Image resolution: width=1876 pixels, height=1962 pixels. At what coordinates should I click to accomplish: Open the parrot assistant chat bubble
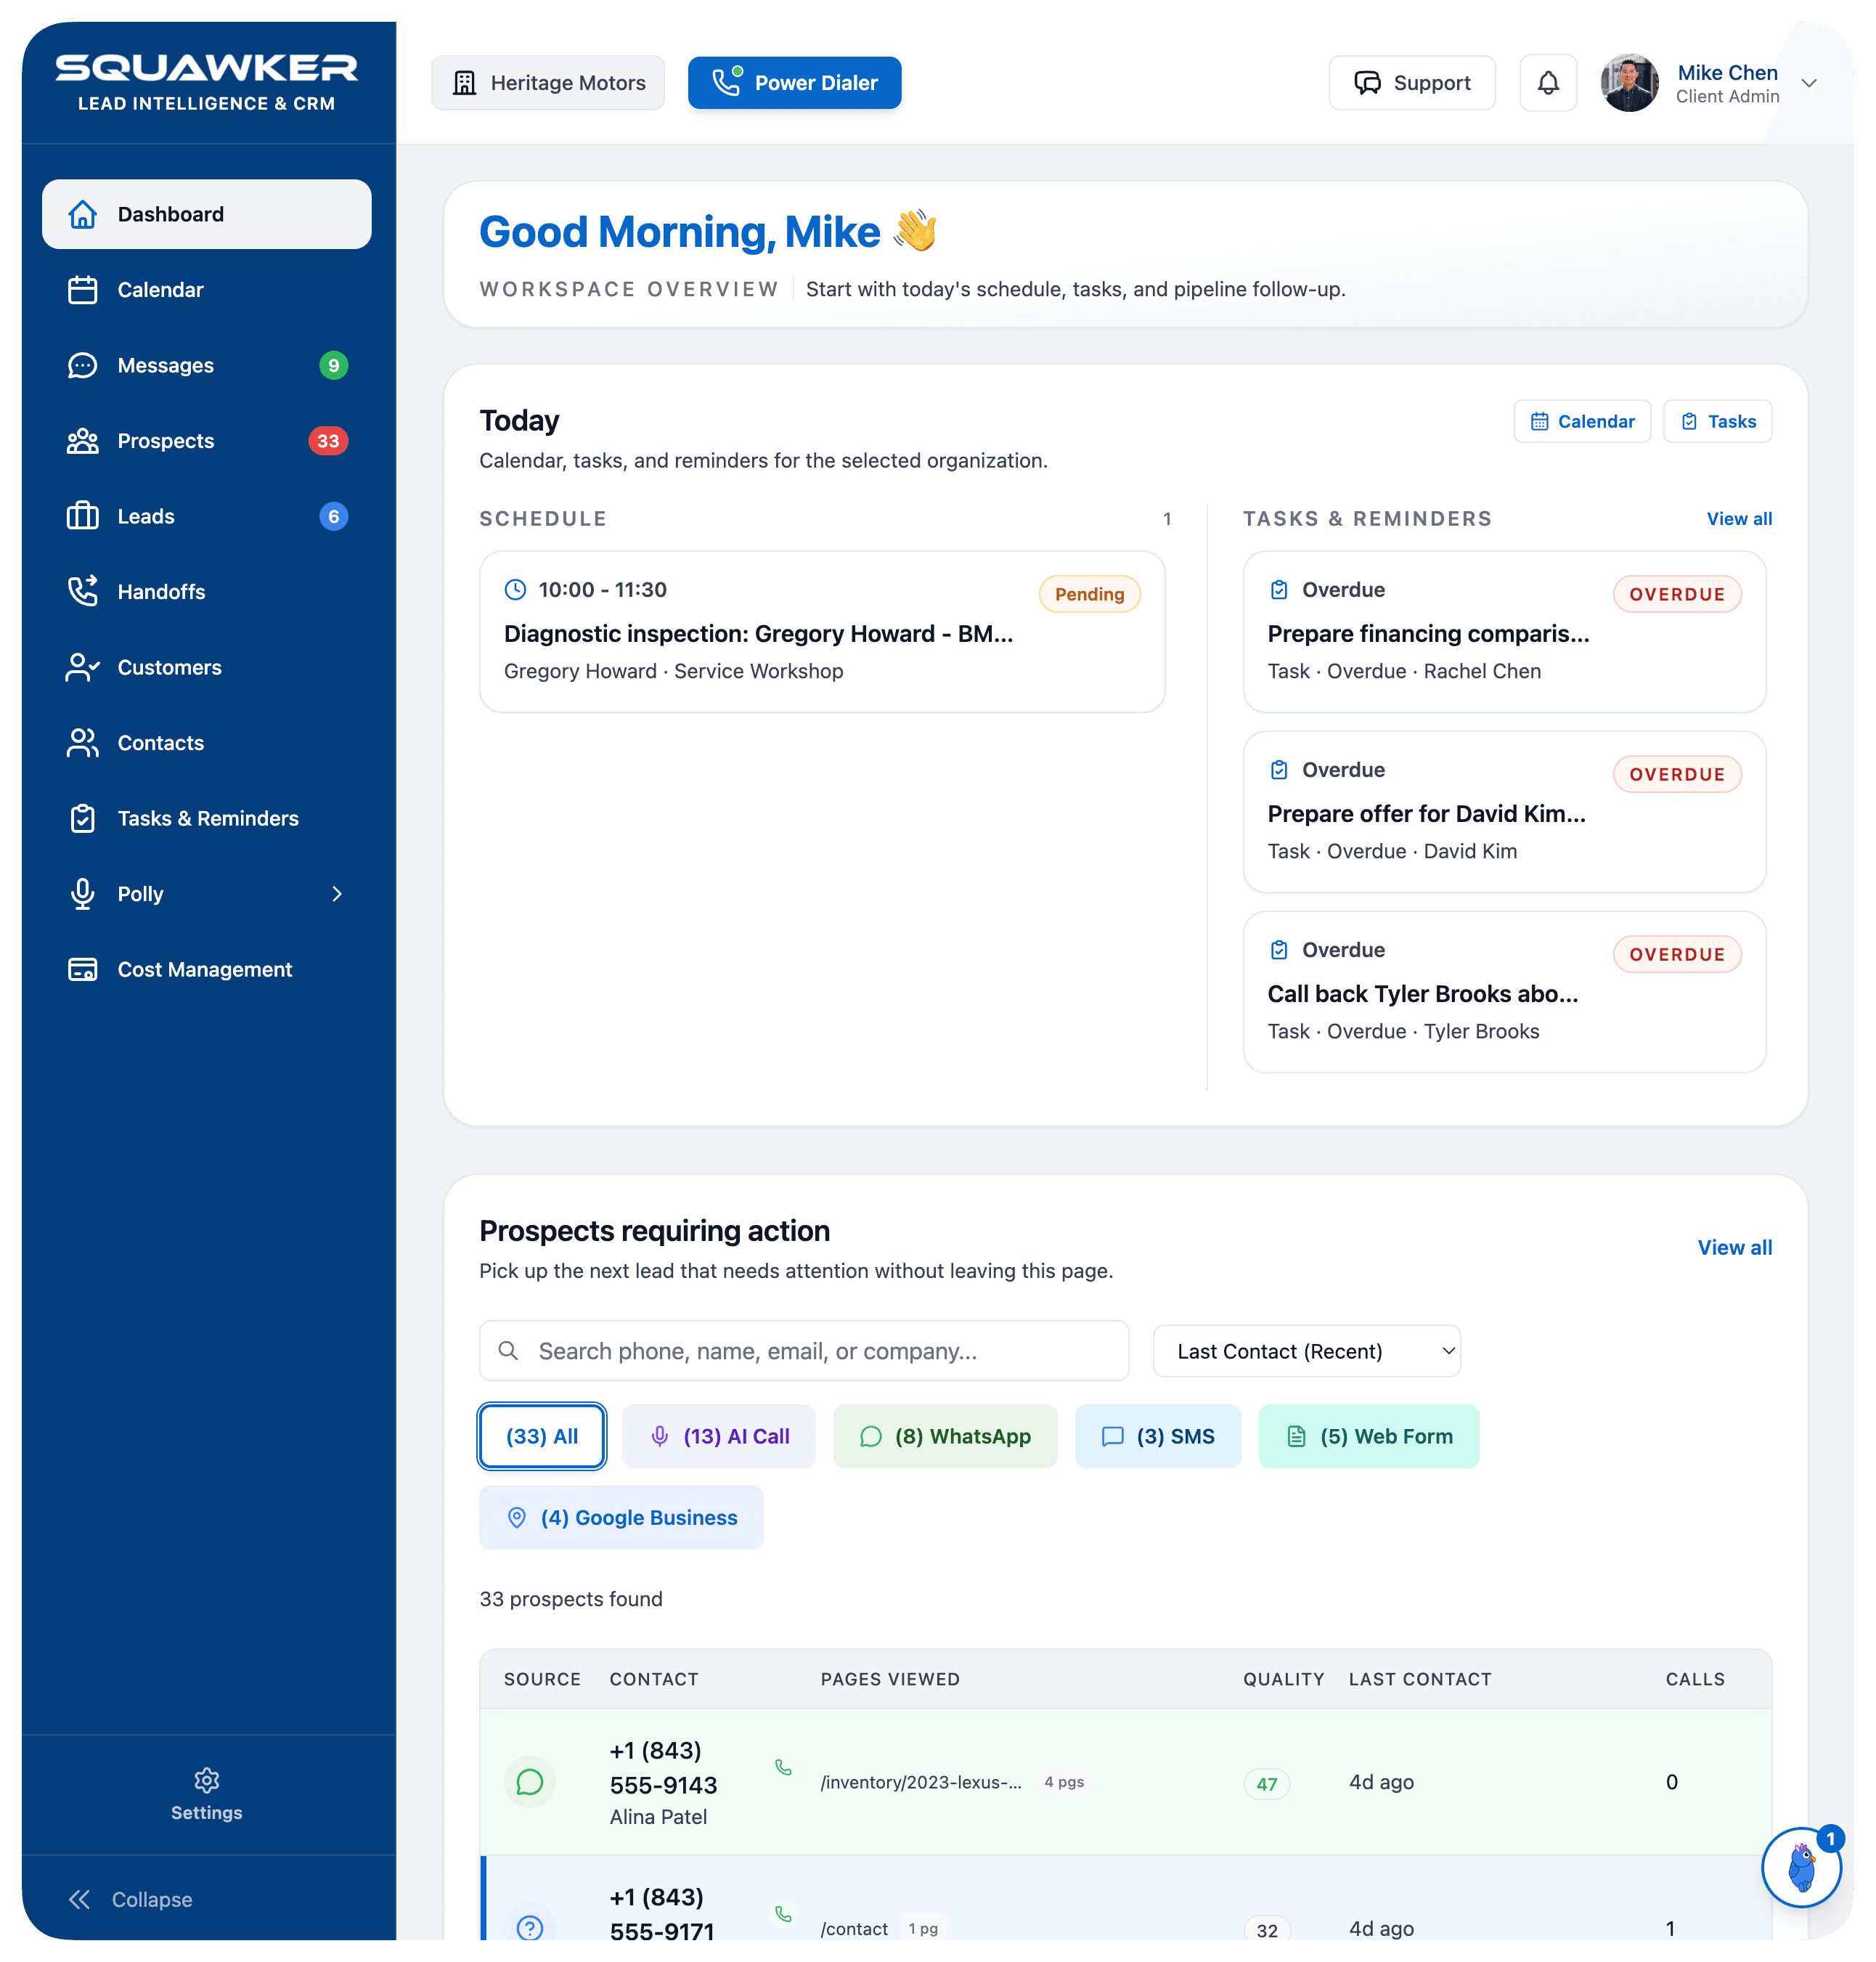(x=1801, y=1867)
